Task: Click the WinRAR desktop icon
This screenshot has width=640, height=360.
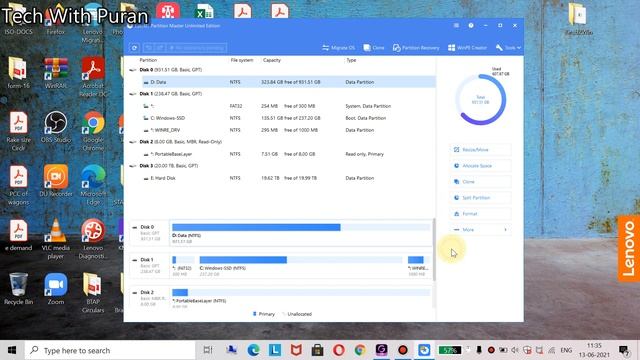Action: pyautogui.click(x=56, y=73)
